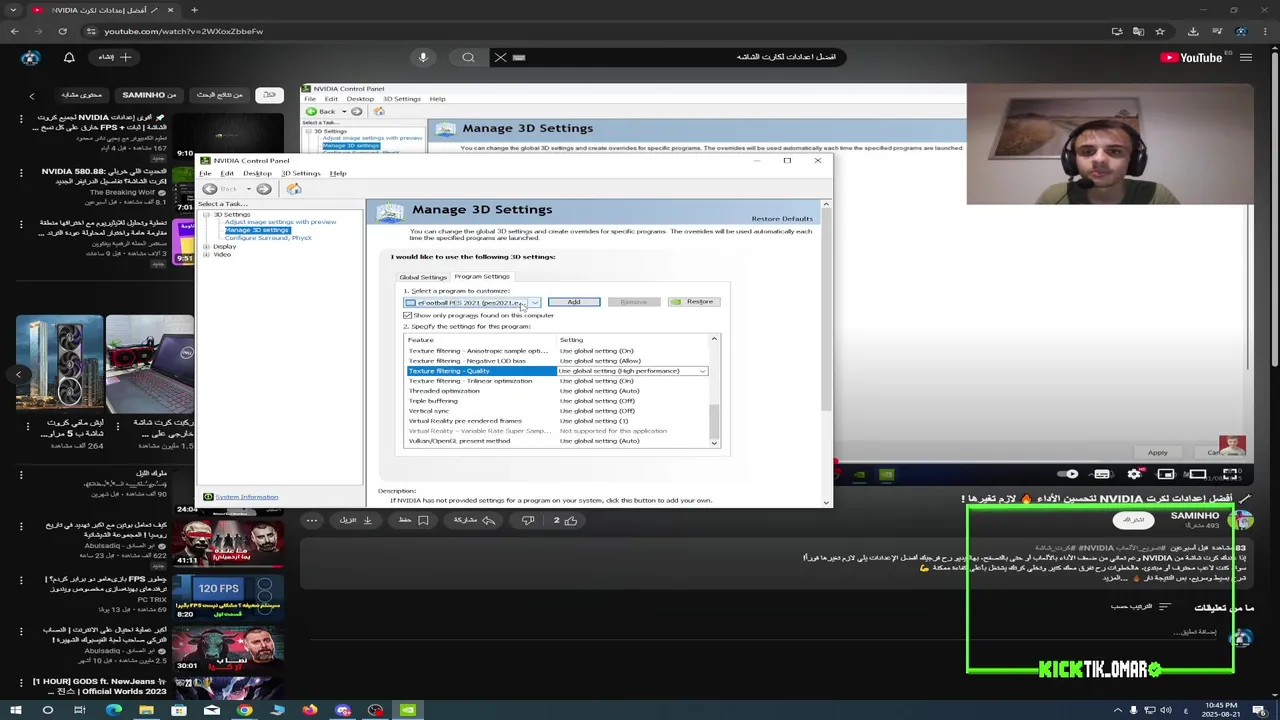Screen dimensions: 1280x720
Task: Select the Program Settings tab
Action: (x=482, y=276)
